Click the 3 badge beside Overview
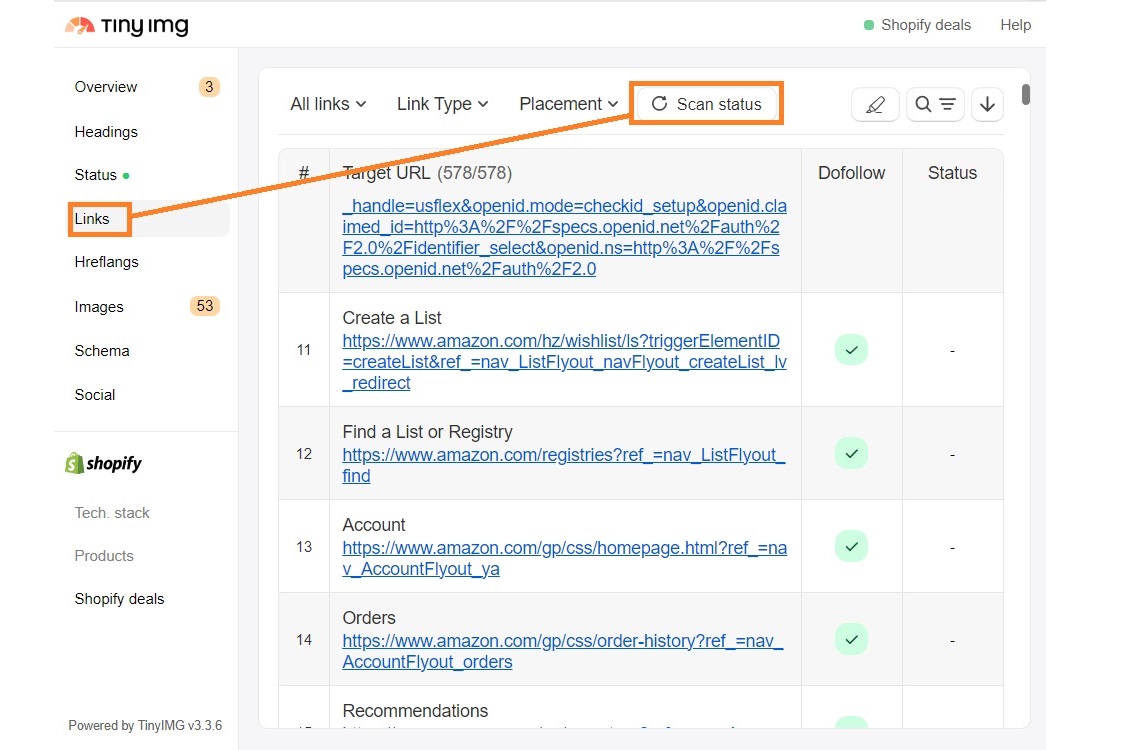 click(x=209, y=87)
